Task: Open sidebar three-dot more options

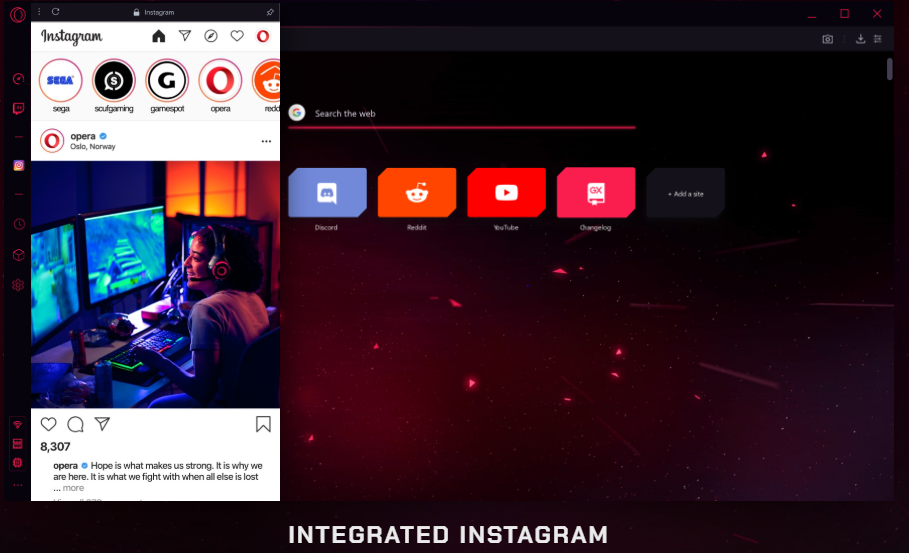Action: click(18, 485)
